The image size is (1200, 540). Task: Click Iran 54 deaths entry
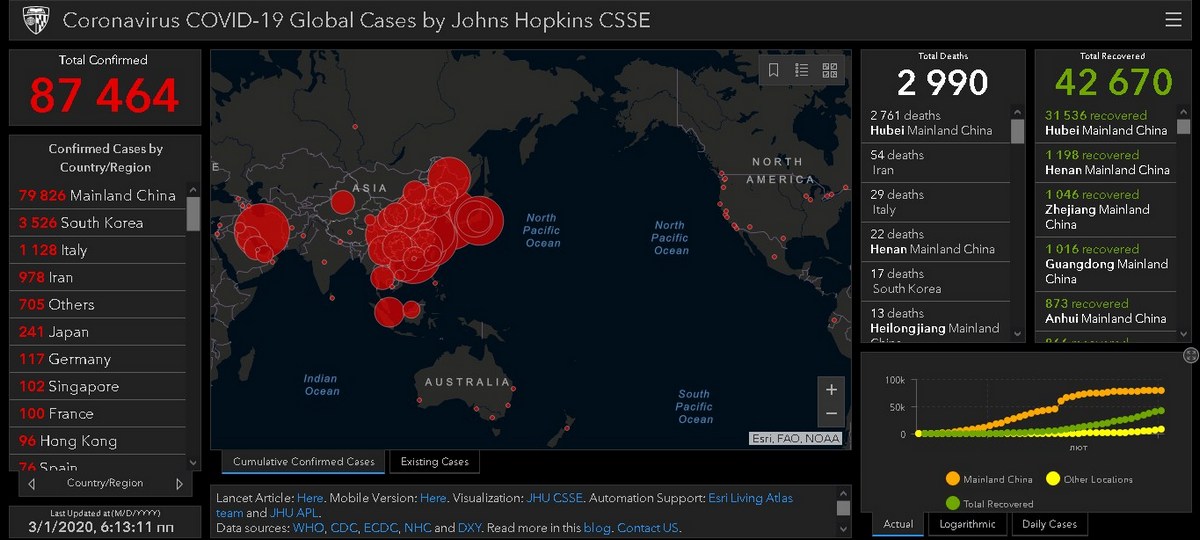[937, 162]
